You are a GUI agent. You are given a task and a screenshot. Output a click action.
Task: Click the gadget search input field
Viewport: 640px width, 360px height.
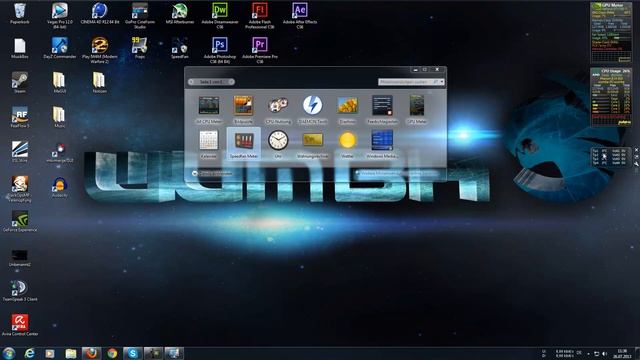click(408, 82)
